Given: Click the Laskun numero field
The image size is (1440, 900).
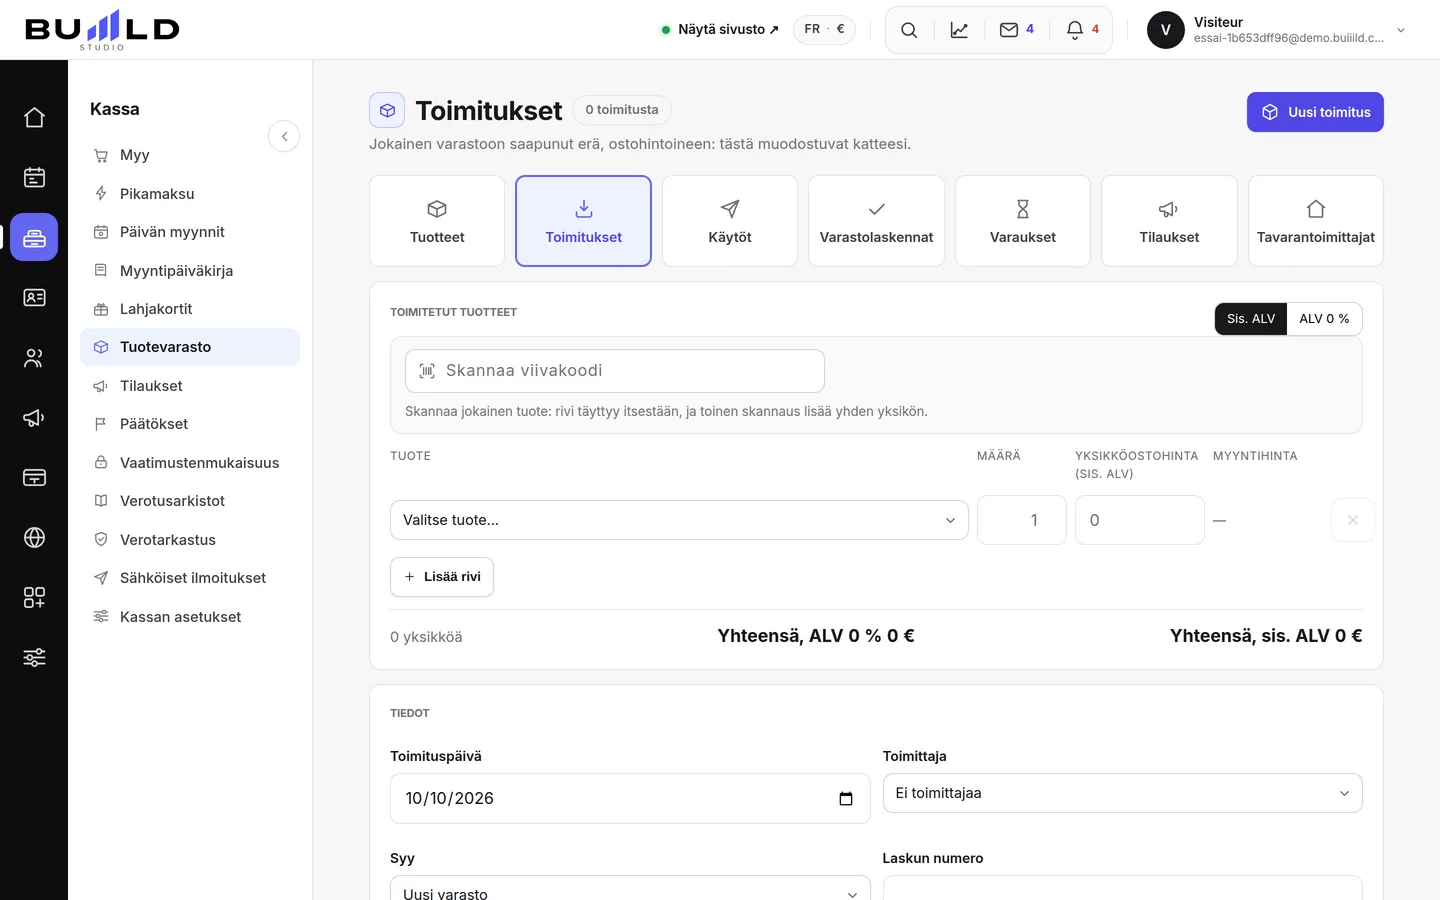Looking at the screenshot, I should click(1122, 888).
